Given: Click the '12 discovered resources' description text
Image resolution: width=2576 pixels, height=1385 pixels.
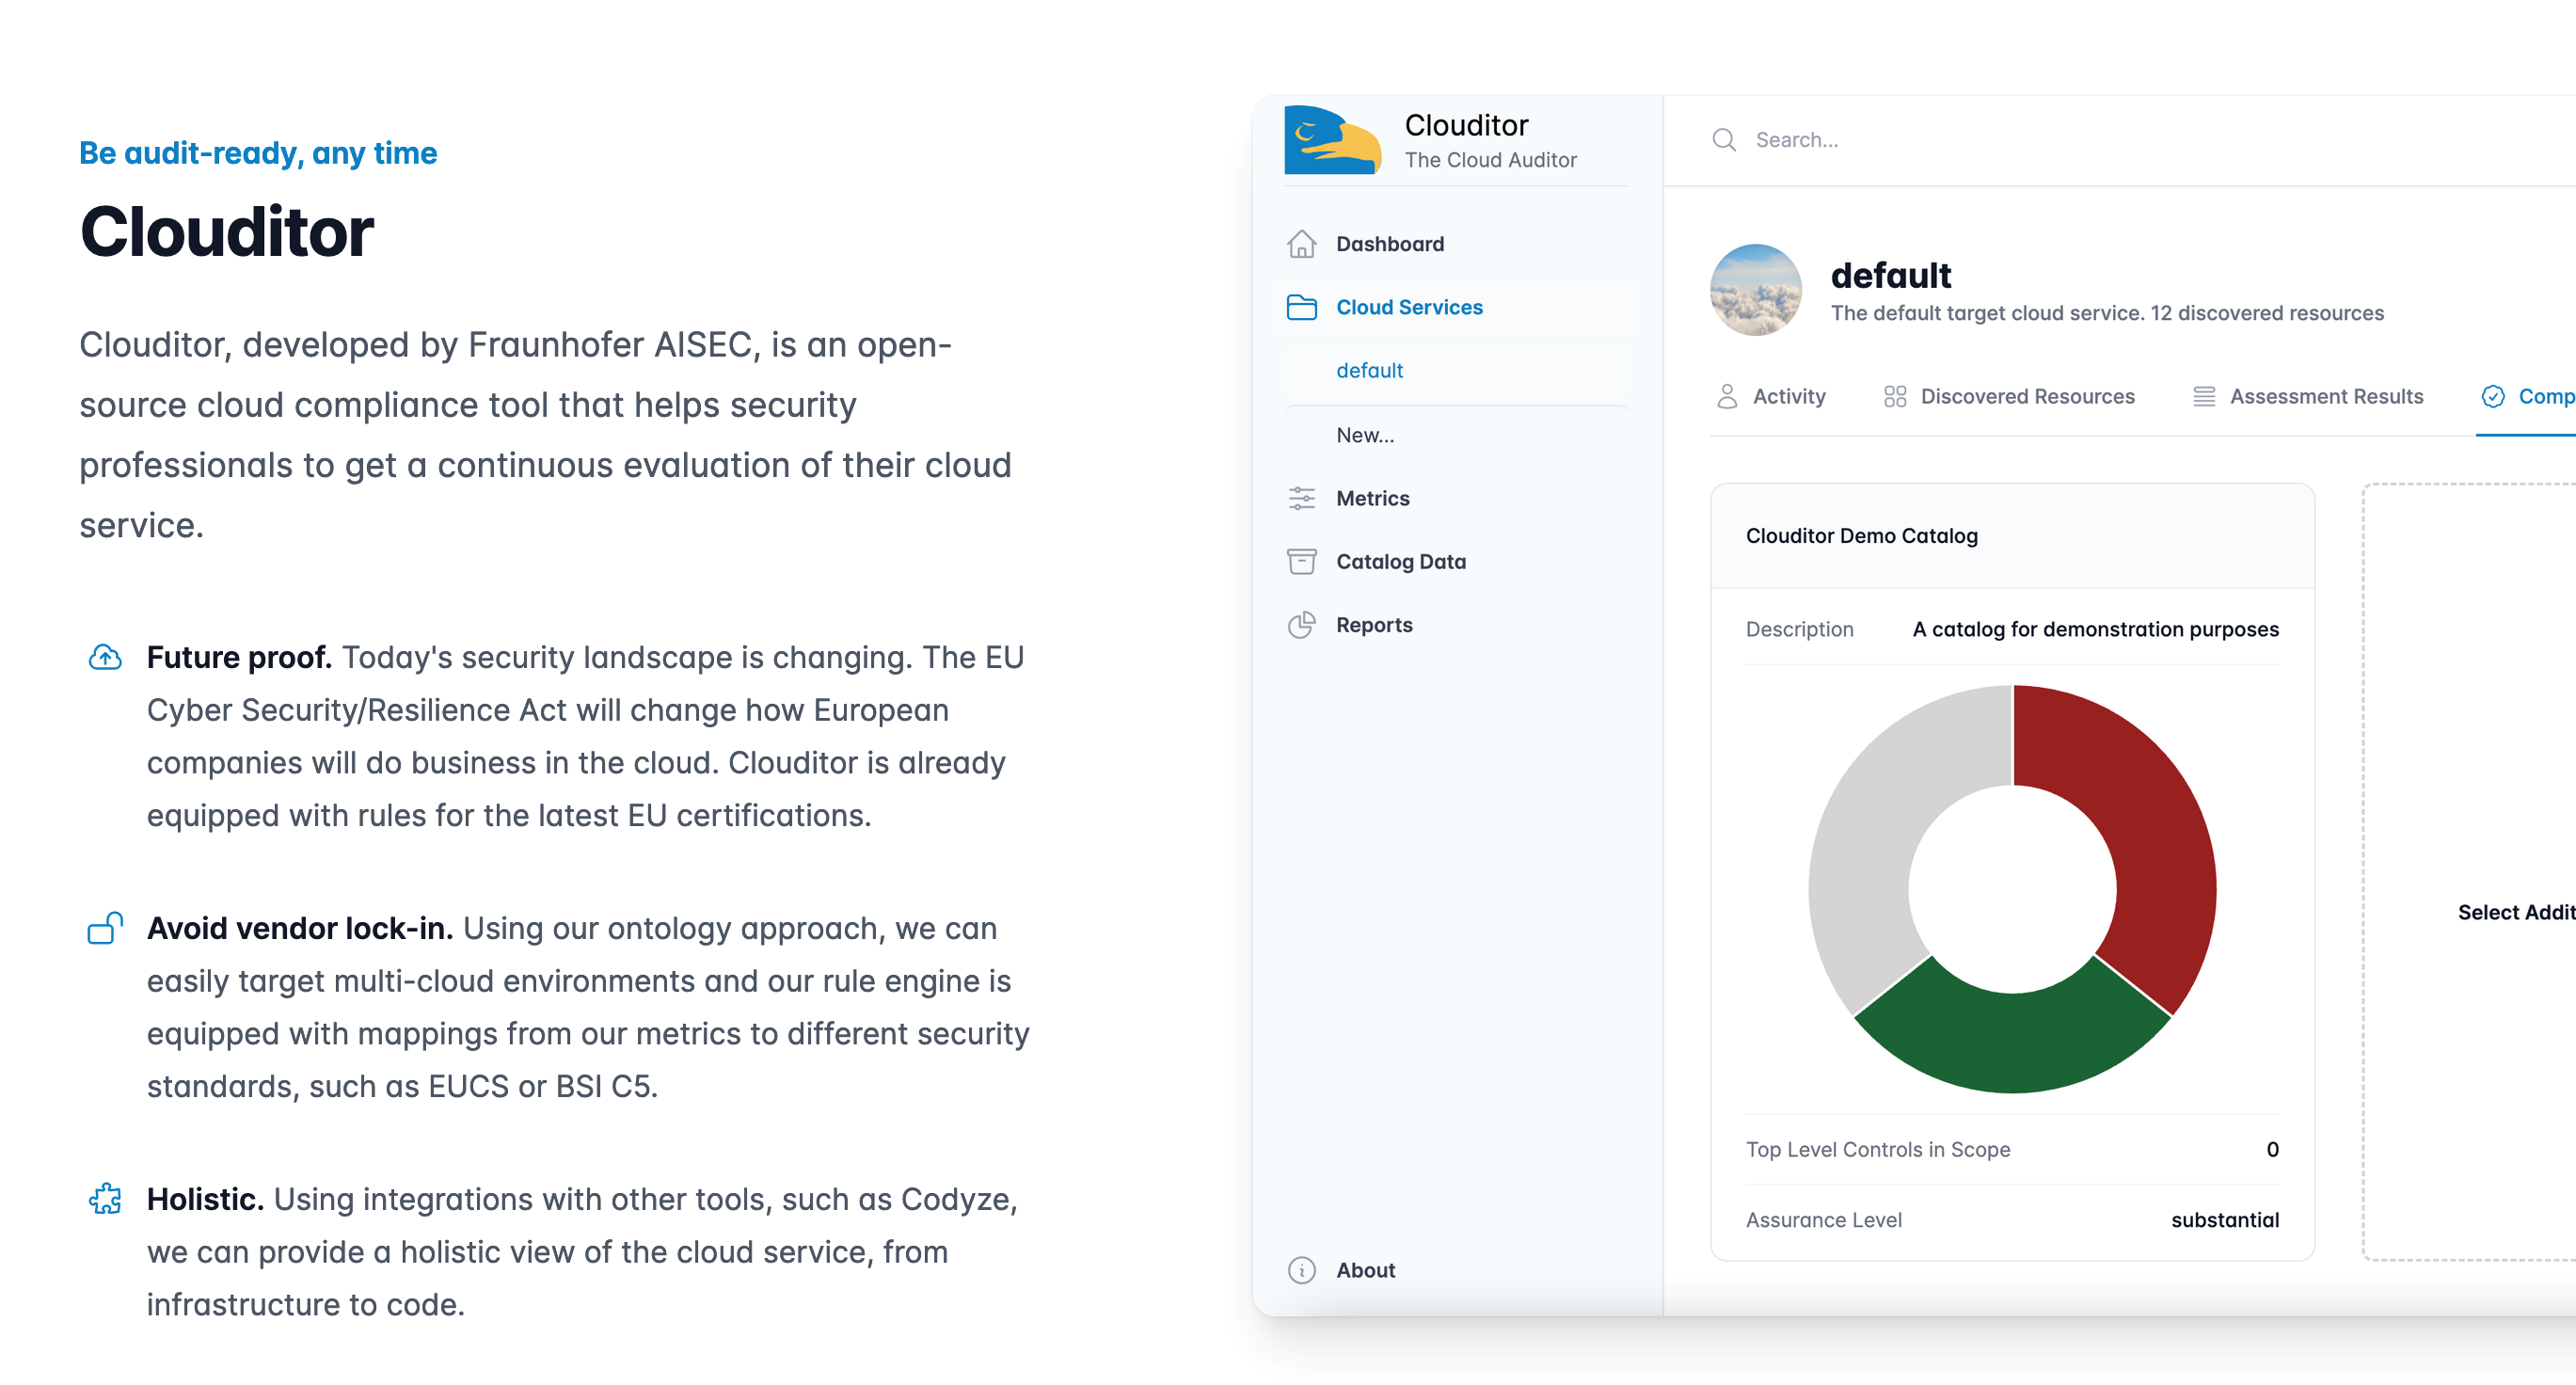Looking at the screenshot, I should pos(2267,313).
